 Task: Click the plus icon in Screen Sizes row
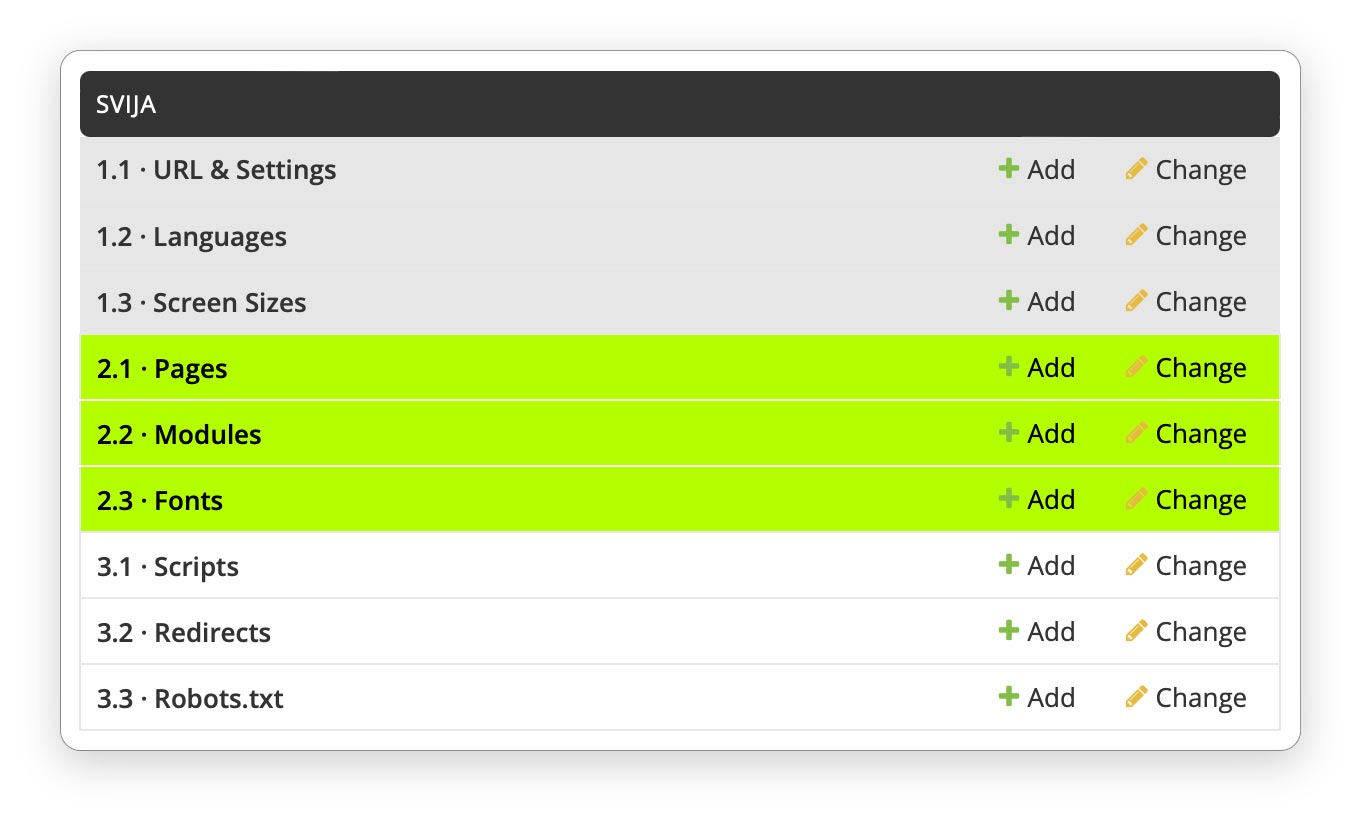1008,301
